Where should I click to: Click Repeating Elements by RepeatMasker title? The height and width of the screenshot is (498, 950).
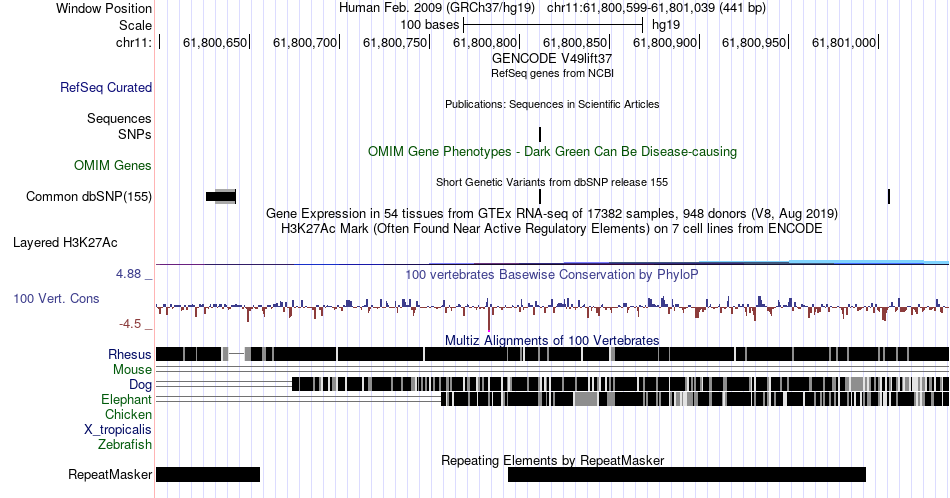(x=552, y=460)
